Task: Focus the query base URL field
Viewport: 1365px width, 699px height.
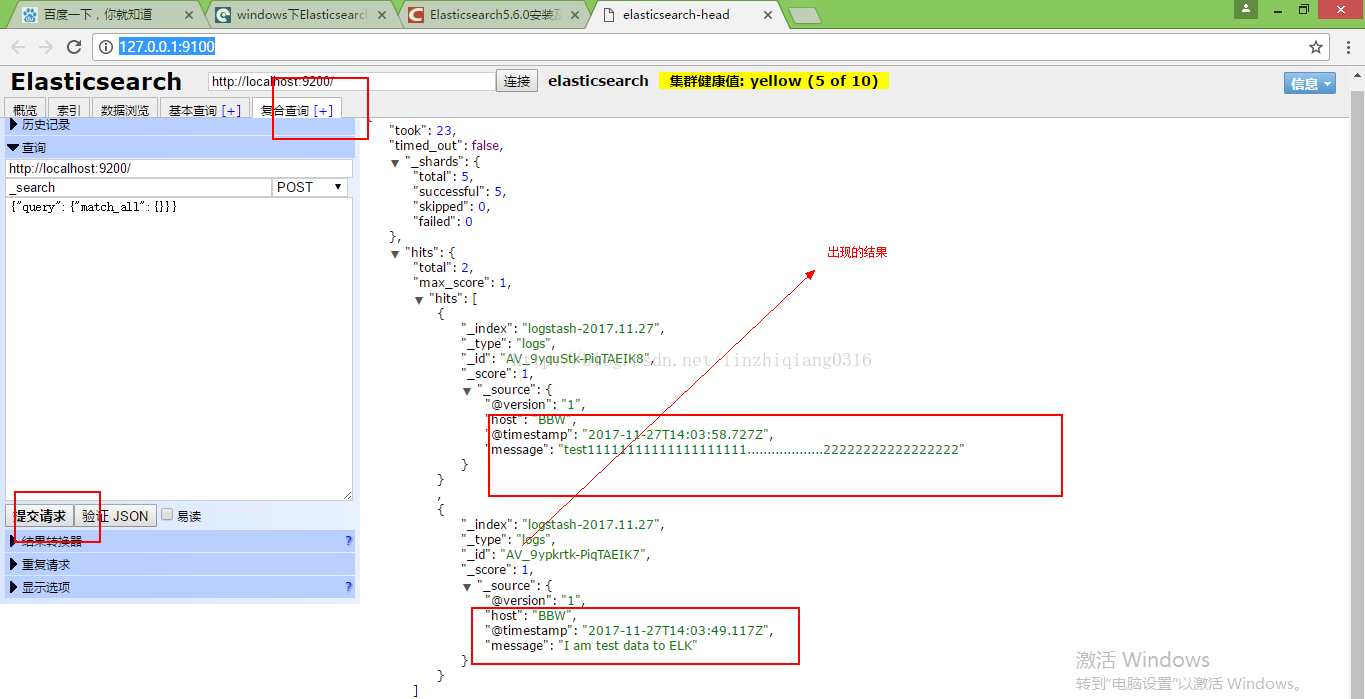Action: (x=179, y=168)
